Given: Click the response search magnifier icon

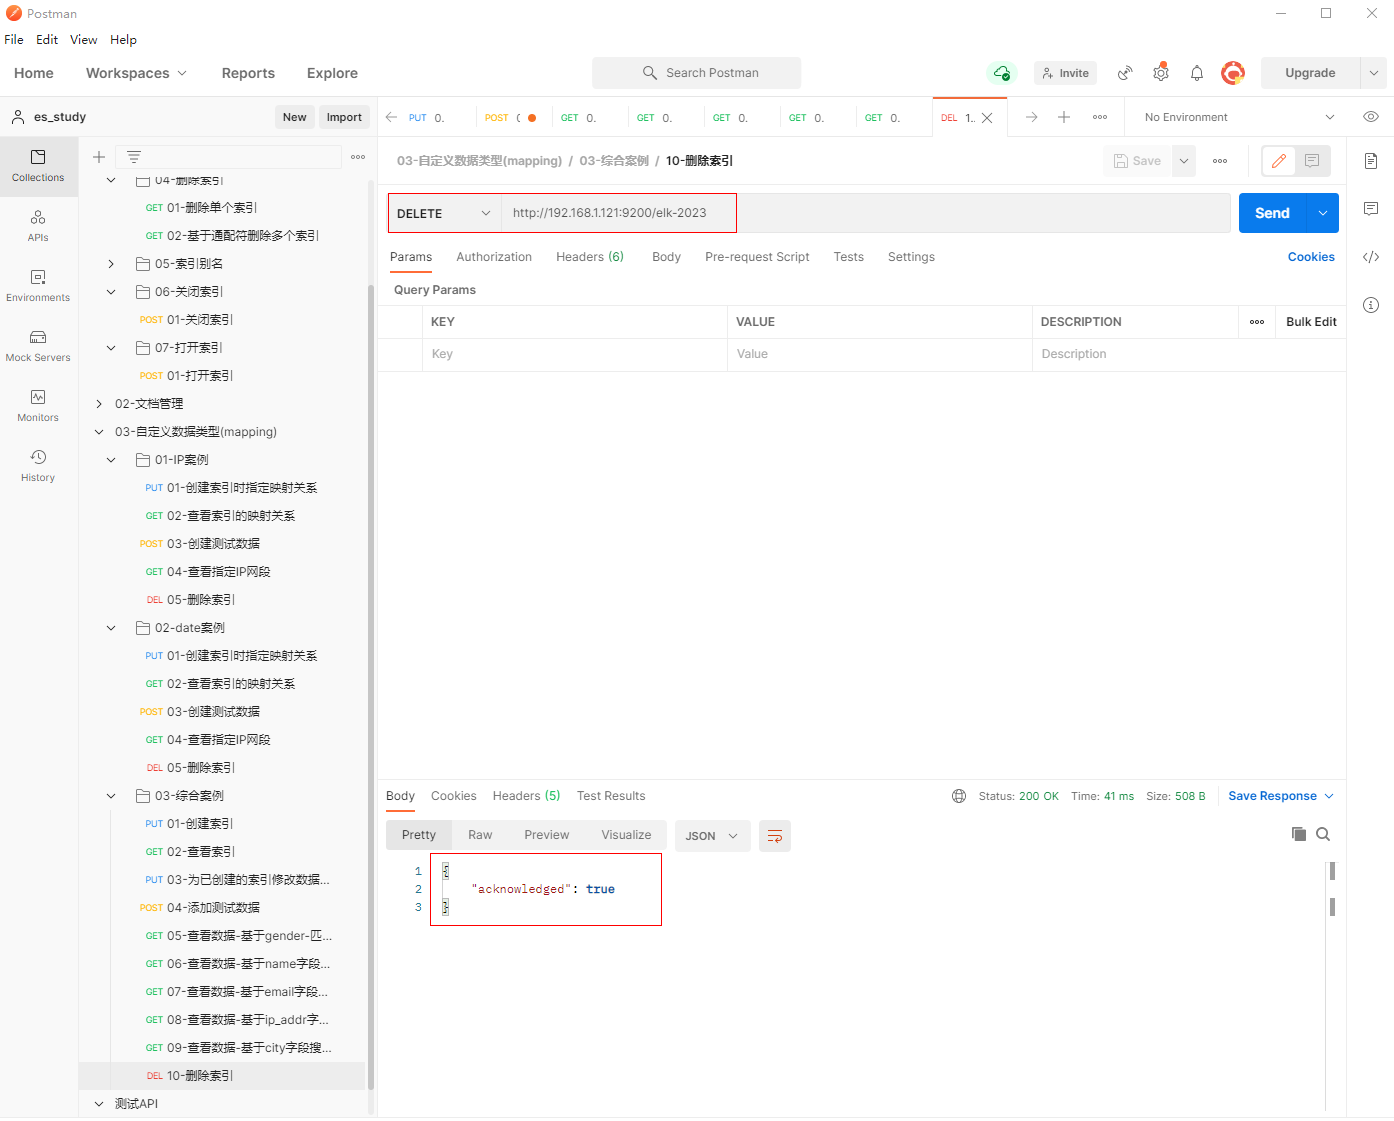Looking at the screenshot, I should (1323, 834).
